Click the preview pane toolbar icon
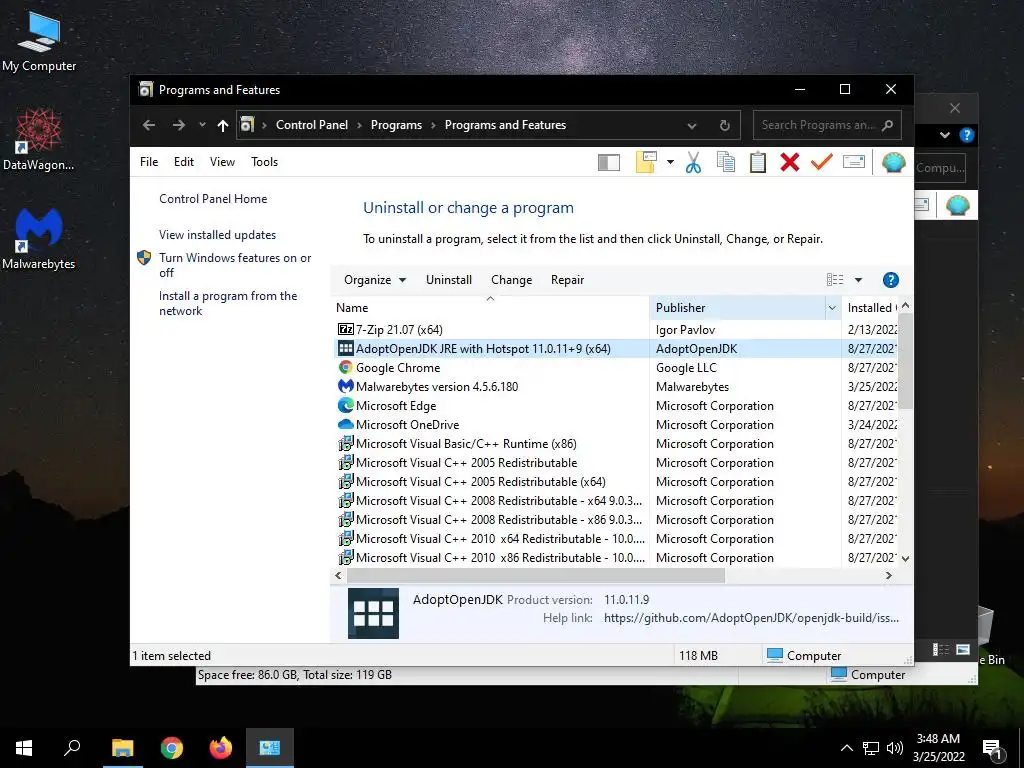Image resolution: width=1024 pixels, height=768 pixels. tap(609, 162)
